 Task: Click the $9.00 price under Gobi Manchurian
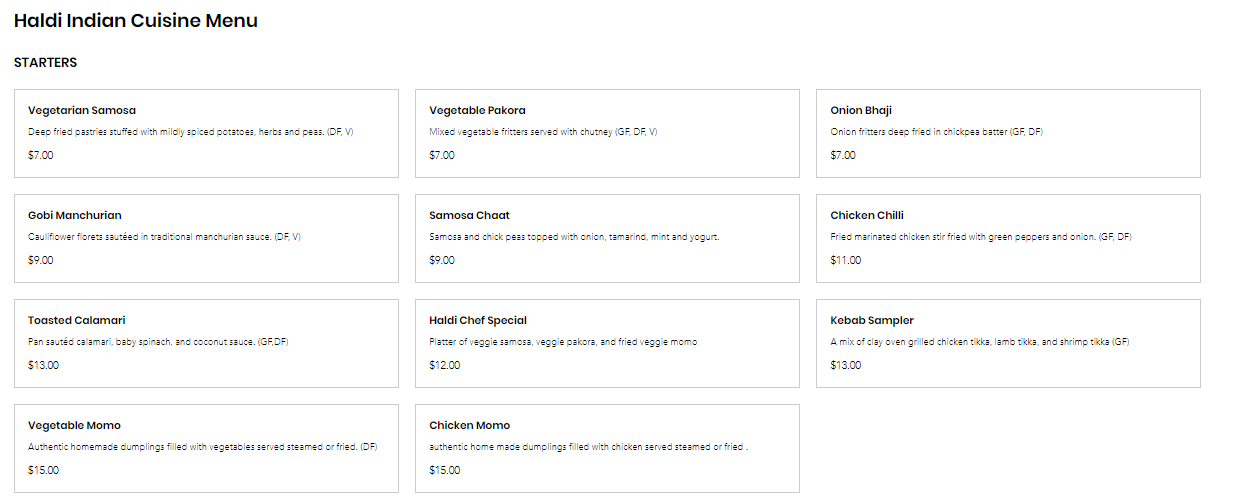click(41, 260)
